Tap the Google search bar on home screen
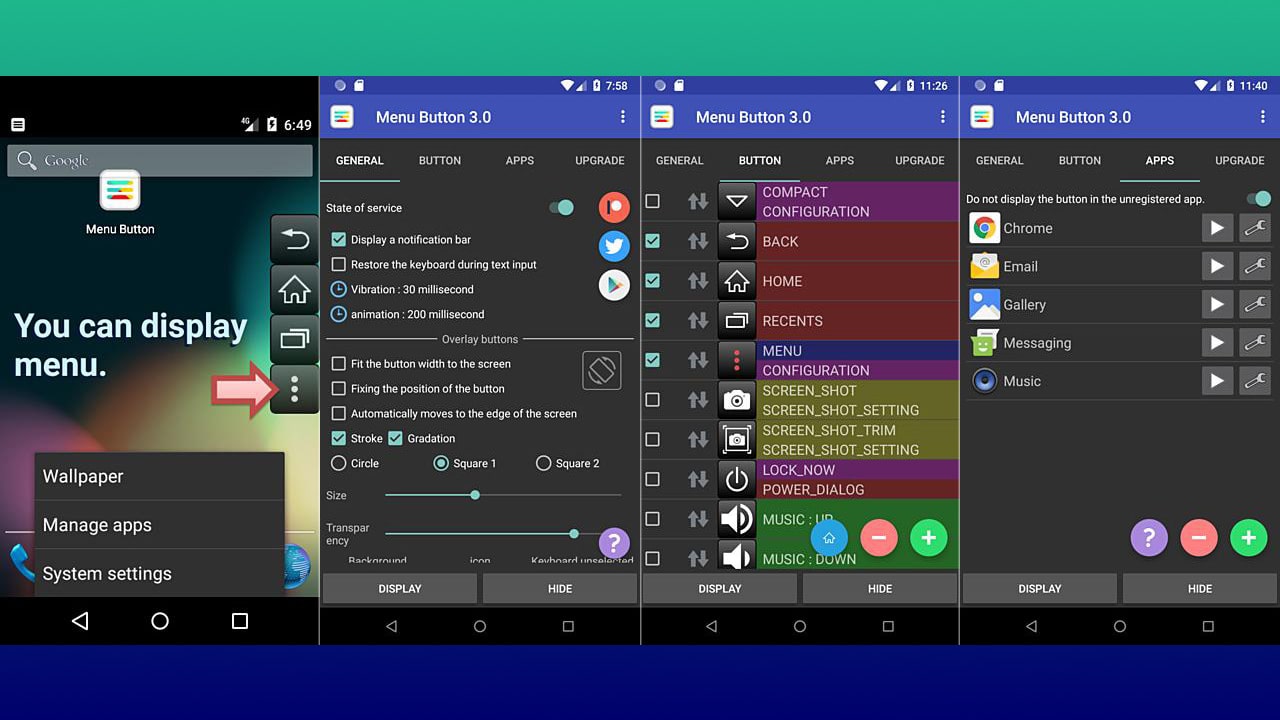 click(160, 160)
